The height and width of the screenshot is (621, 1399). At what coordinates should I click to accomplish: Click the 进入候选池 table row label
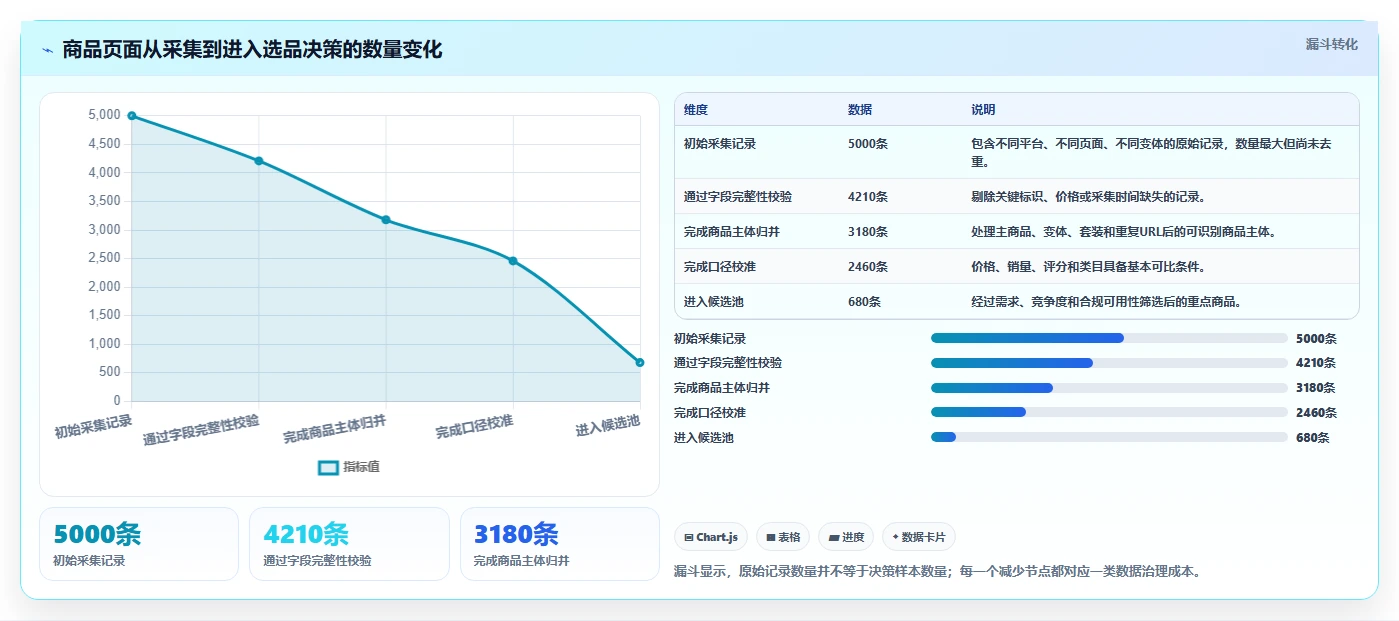click(714, 302)
